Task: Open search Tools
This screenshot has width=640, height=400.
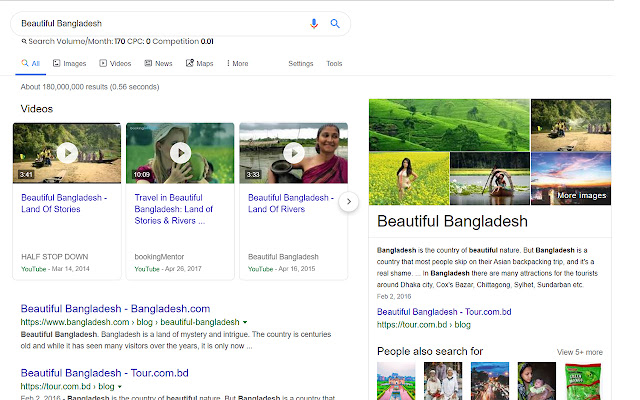Action: 334,64
